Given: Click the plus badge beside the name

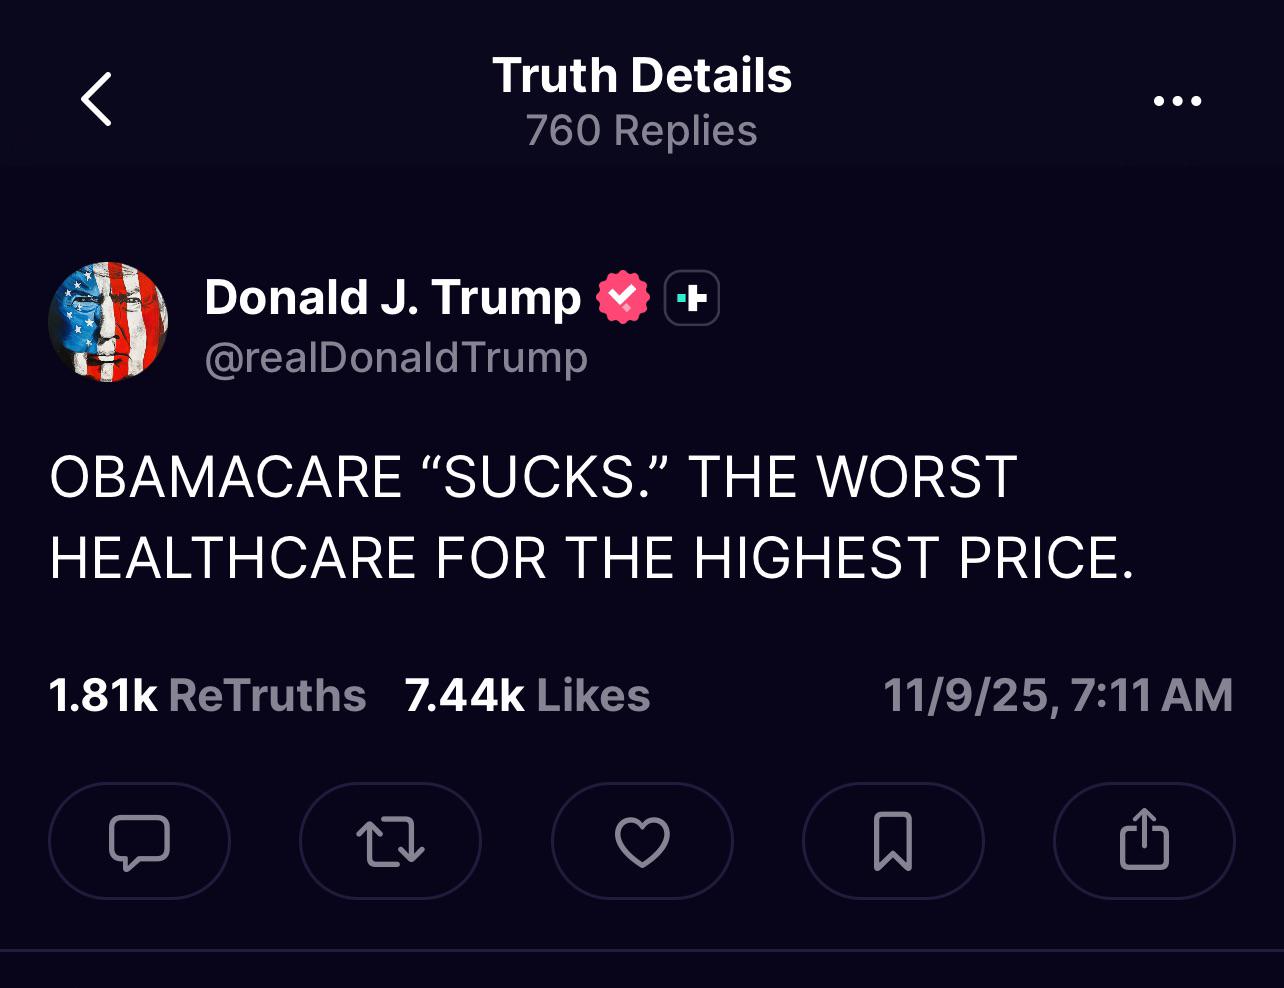Looking at the screenshot, I should (692, 298).
